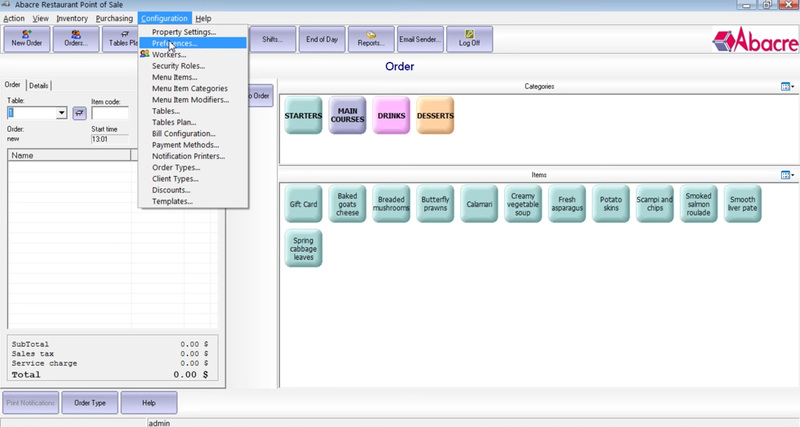Open Templates... from the menu
This screenshot has height=427, width=800.
(193, 201)
